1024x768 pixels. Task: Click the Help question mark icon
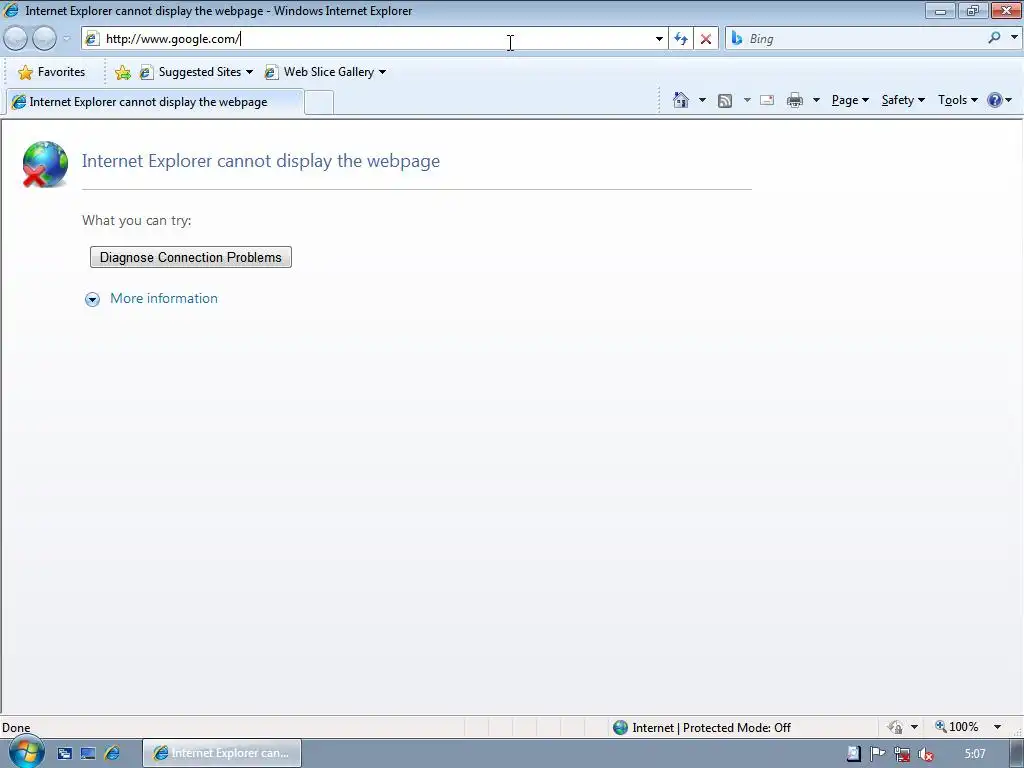pos(995,100)
